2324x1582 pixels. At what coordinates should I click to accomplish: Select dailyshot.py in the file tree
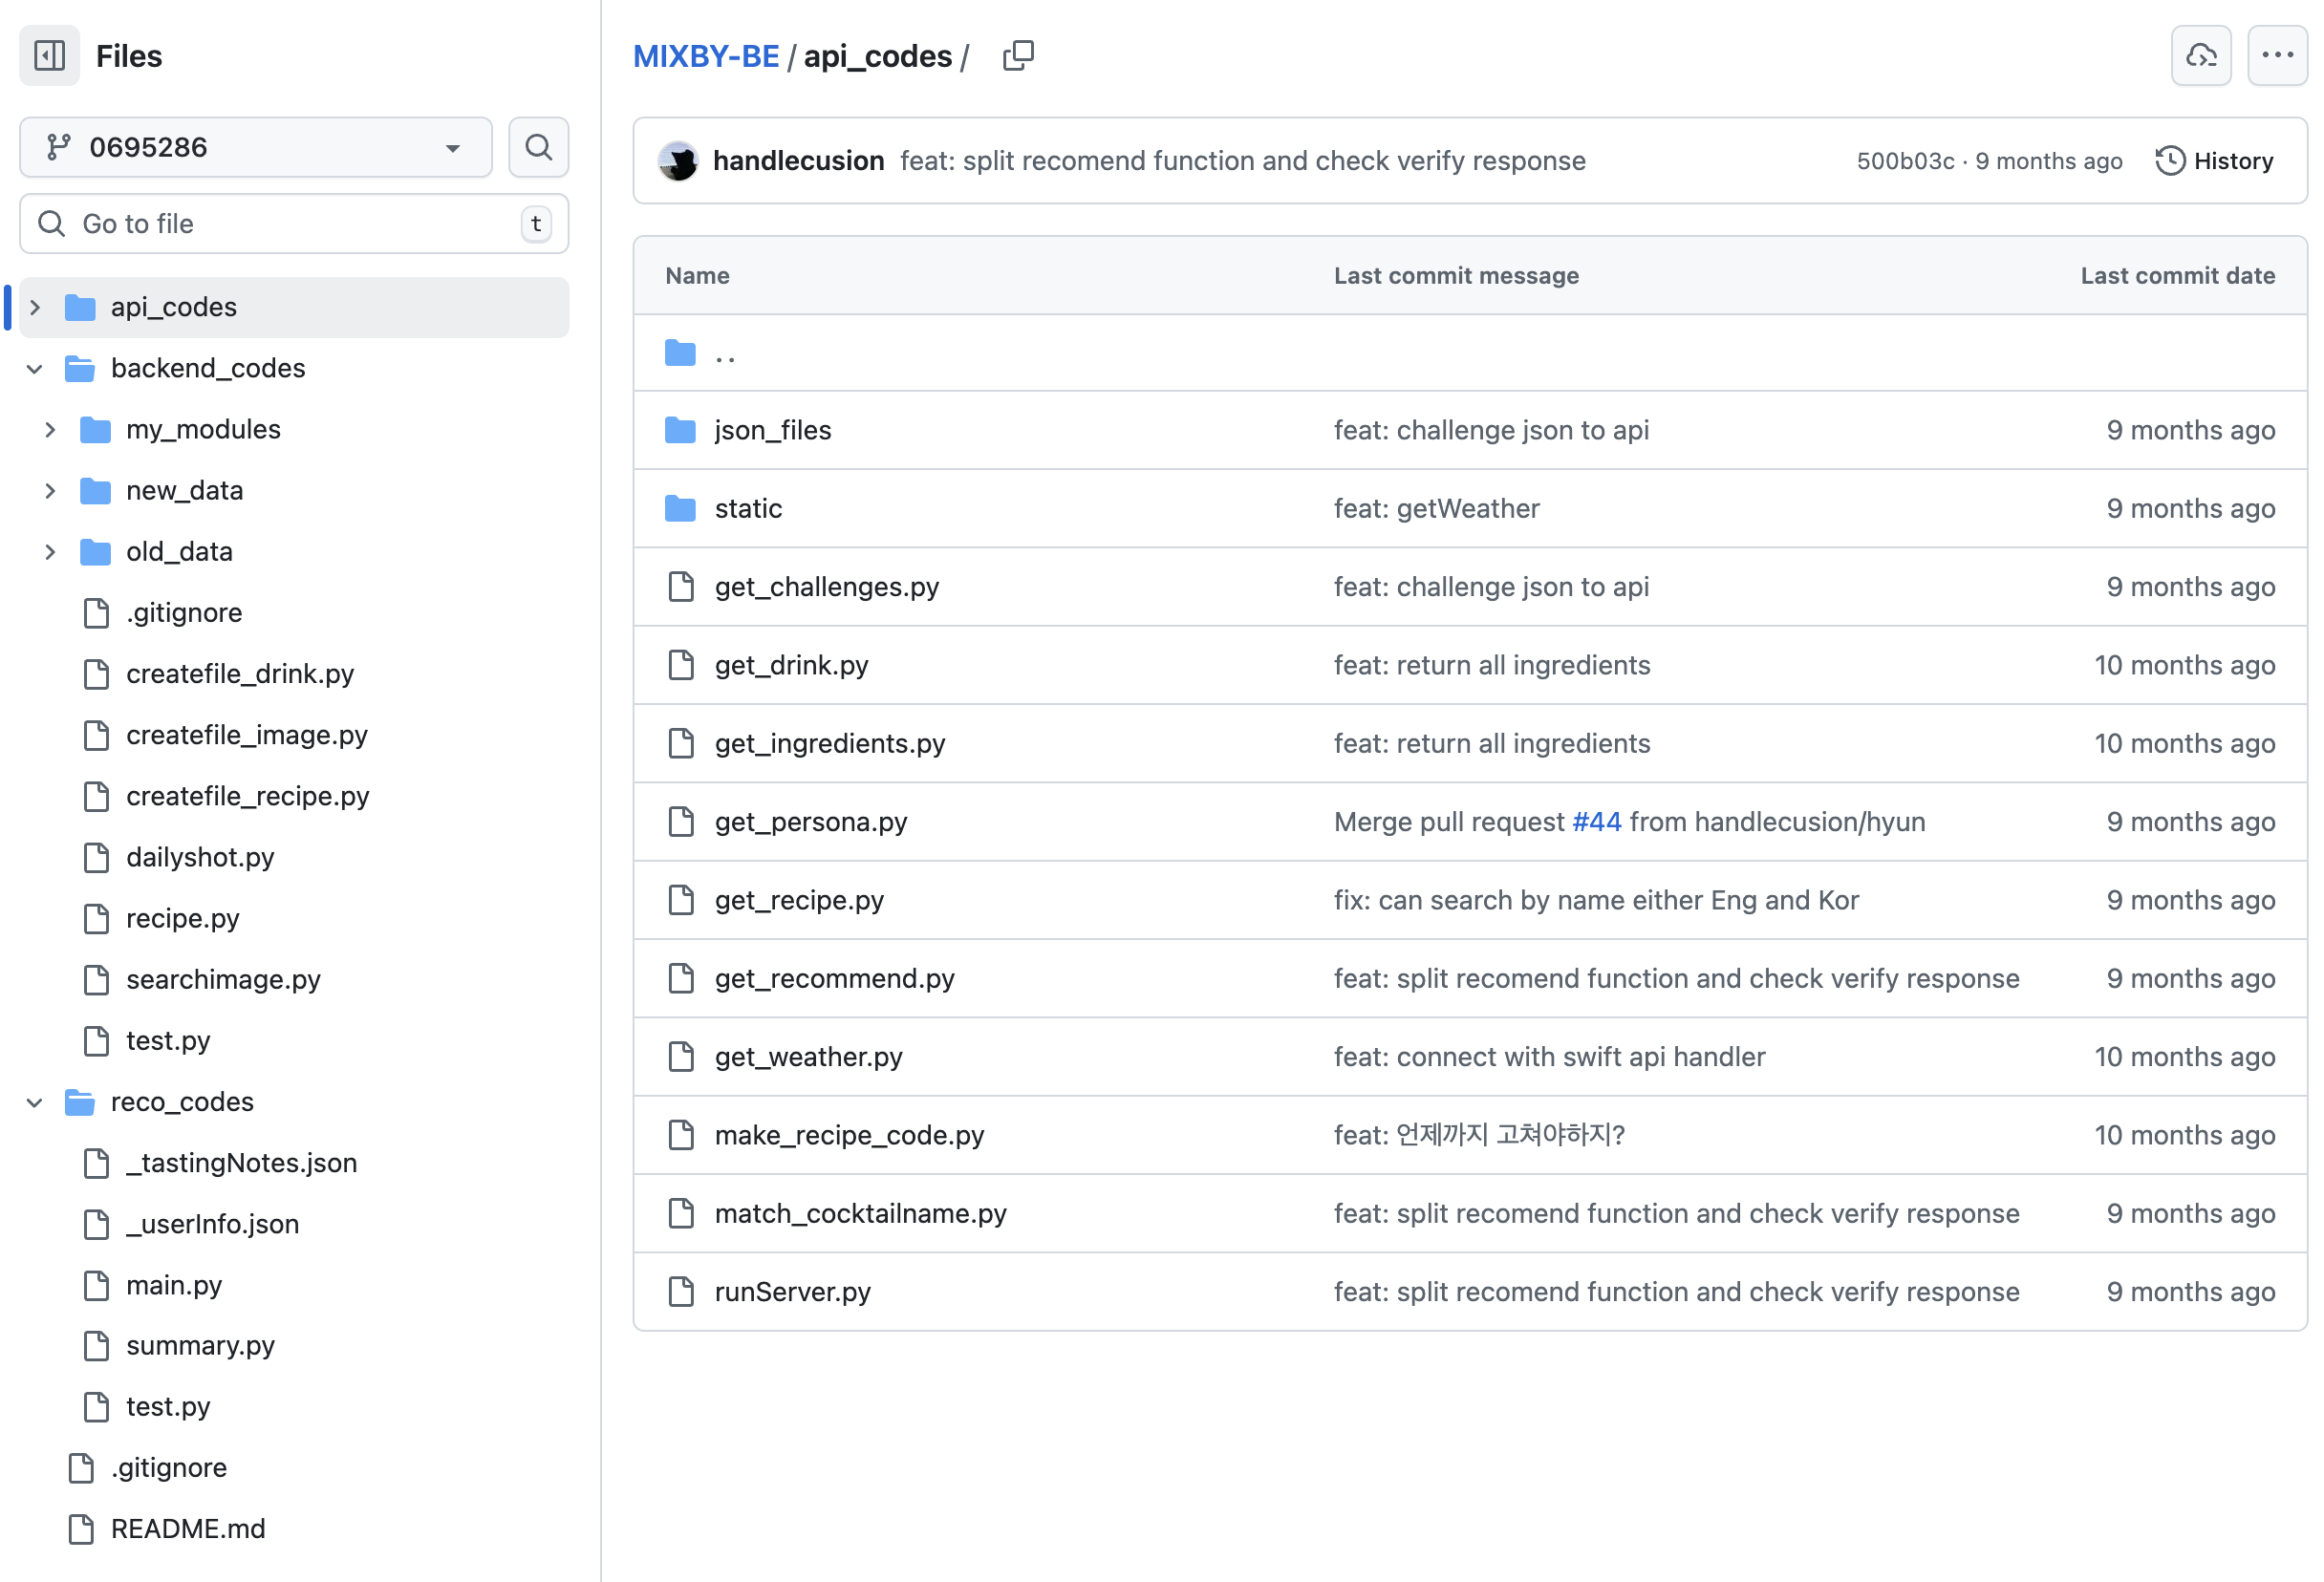(x=200, y=857)
